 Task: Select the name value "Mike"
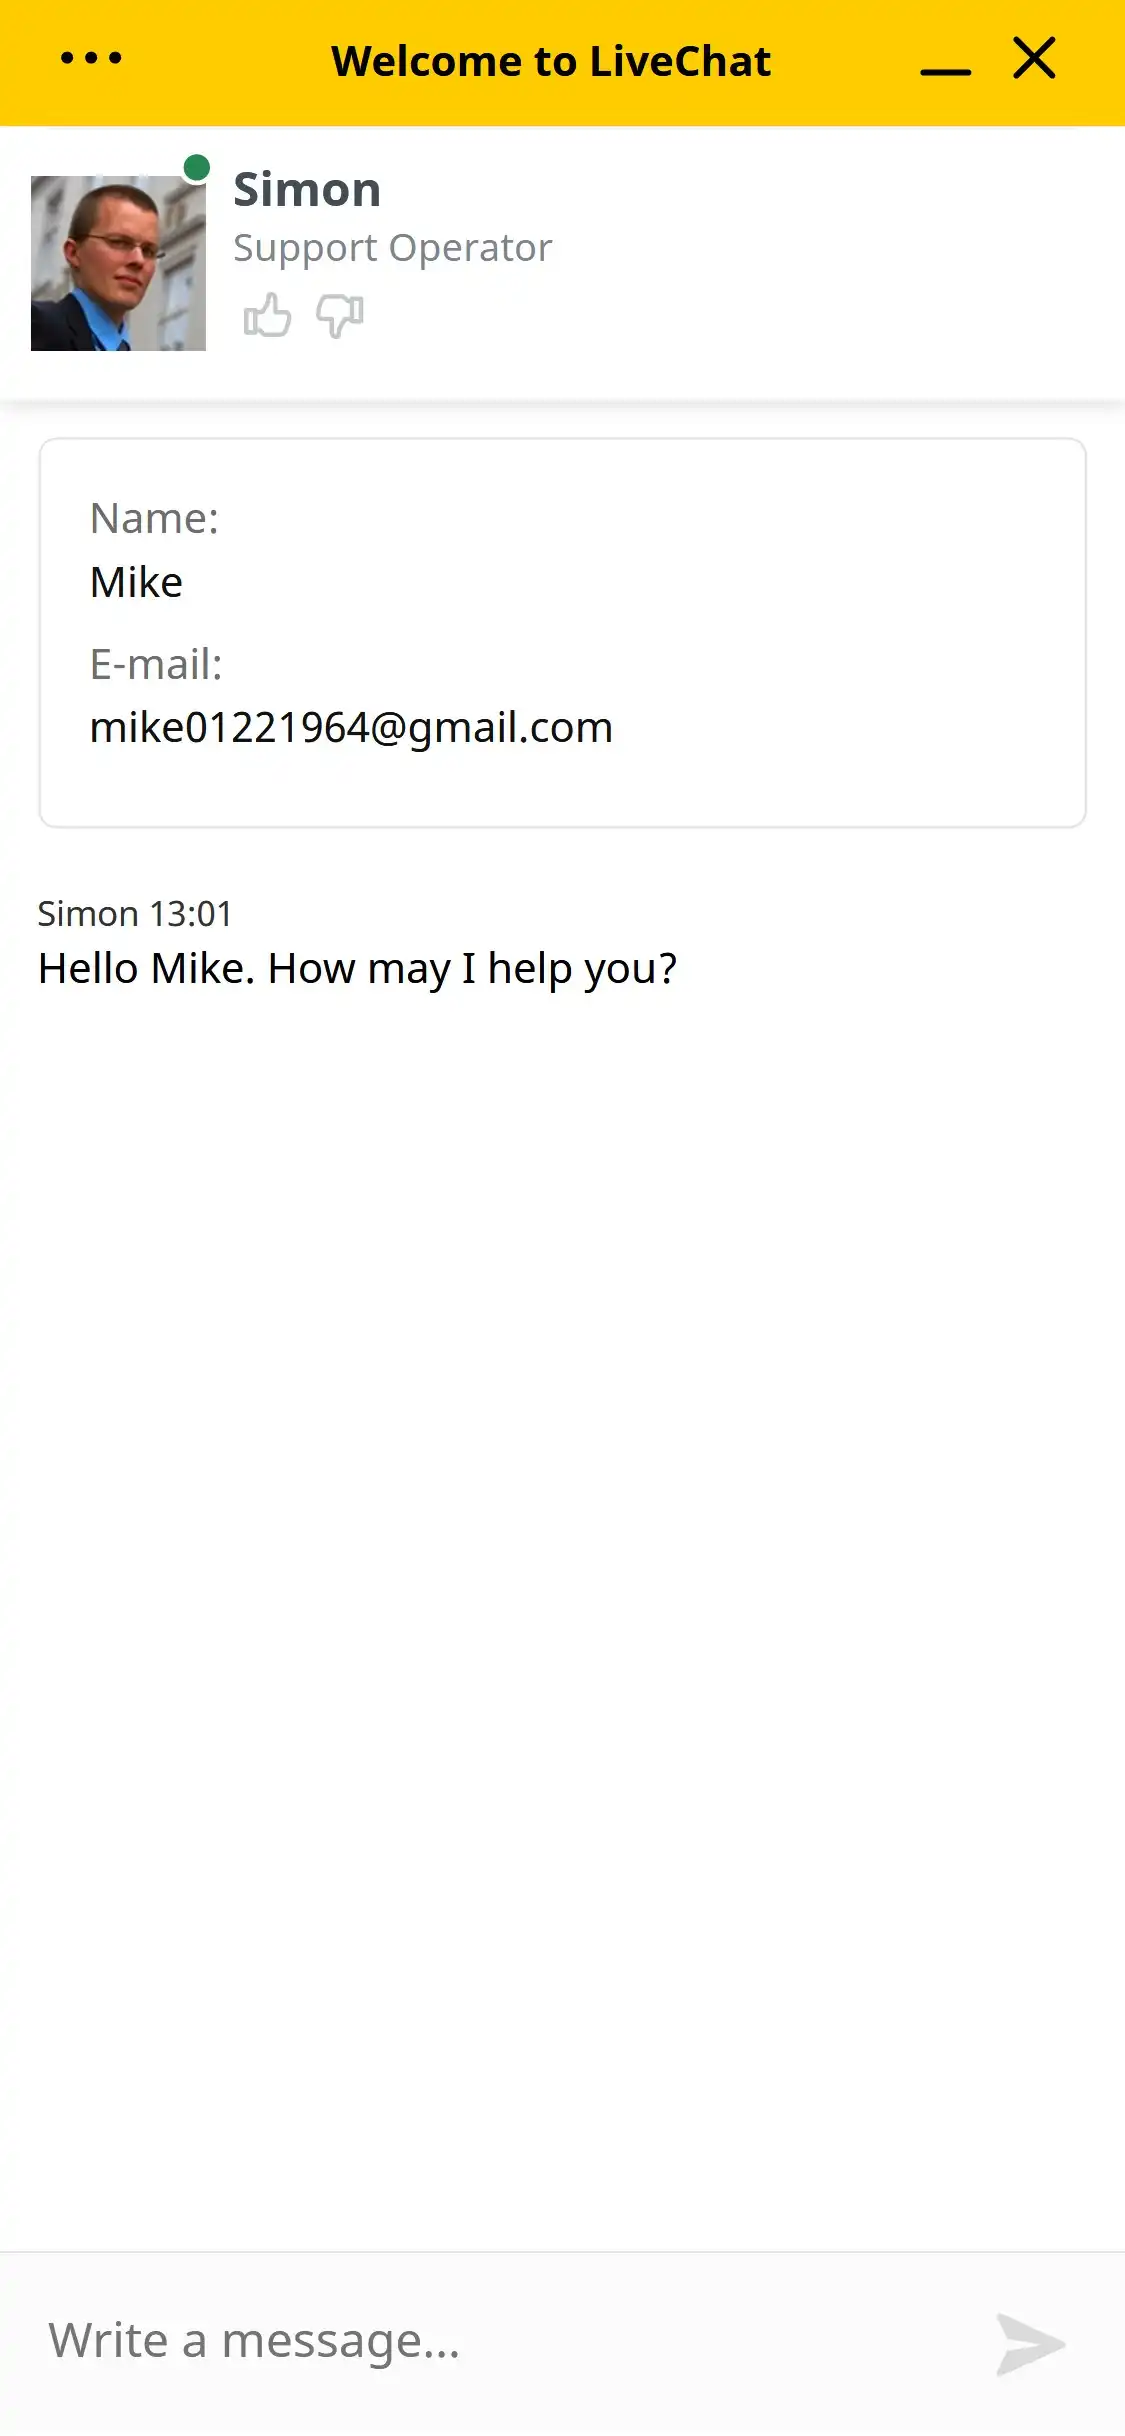[x=136, y=582]
